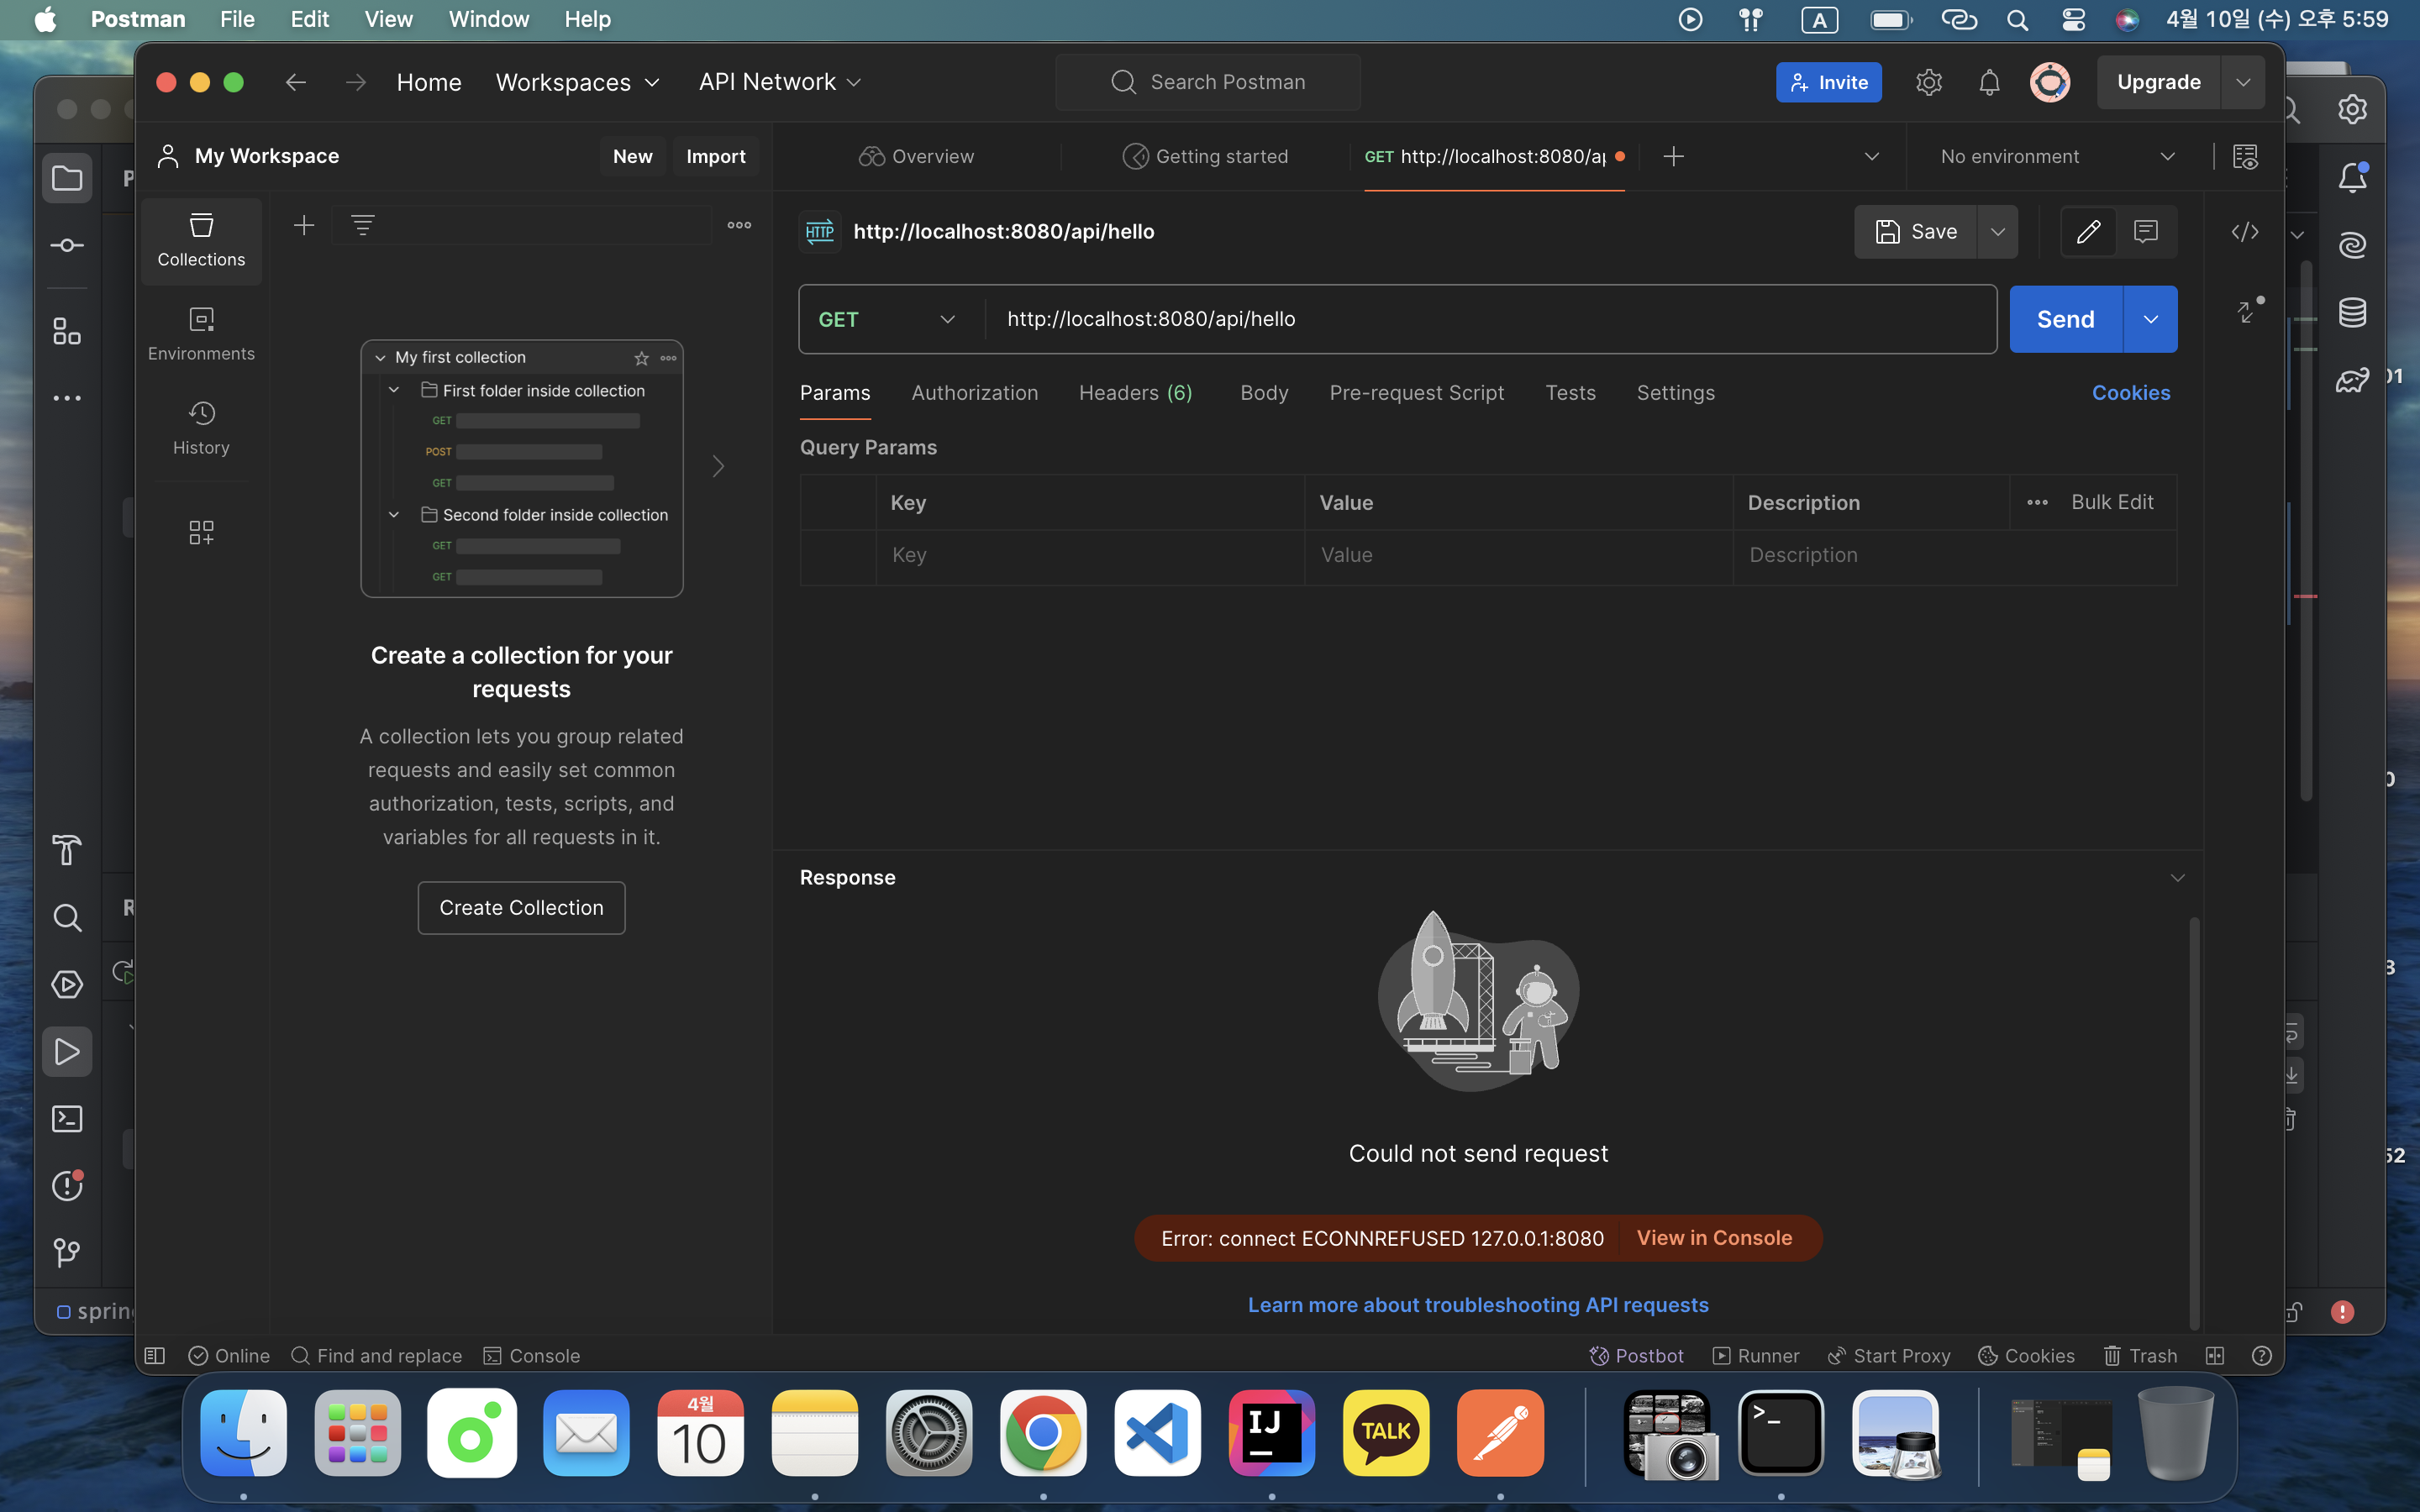The height and width of the screenshot is (1512, 2420).
Task: Click the two-pane layout icon in status bar
Action: tap(2215, 1356)
